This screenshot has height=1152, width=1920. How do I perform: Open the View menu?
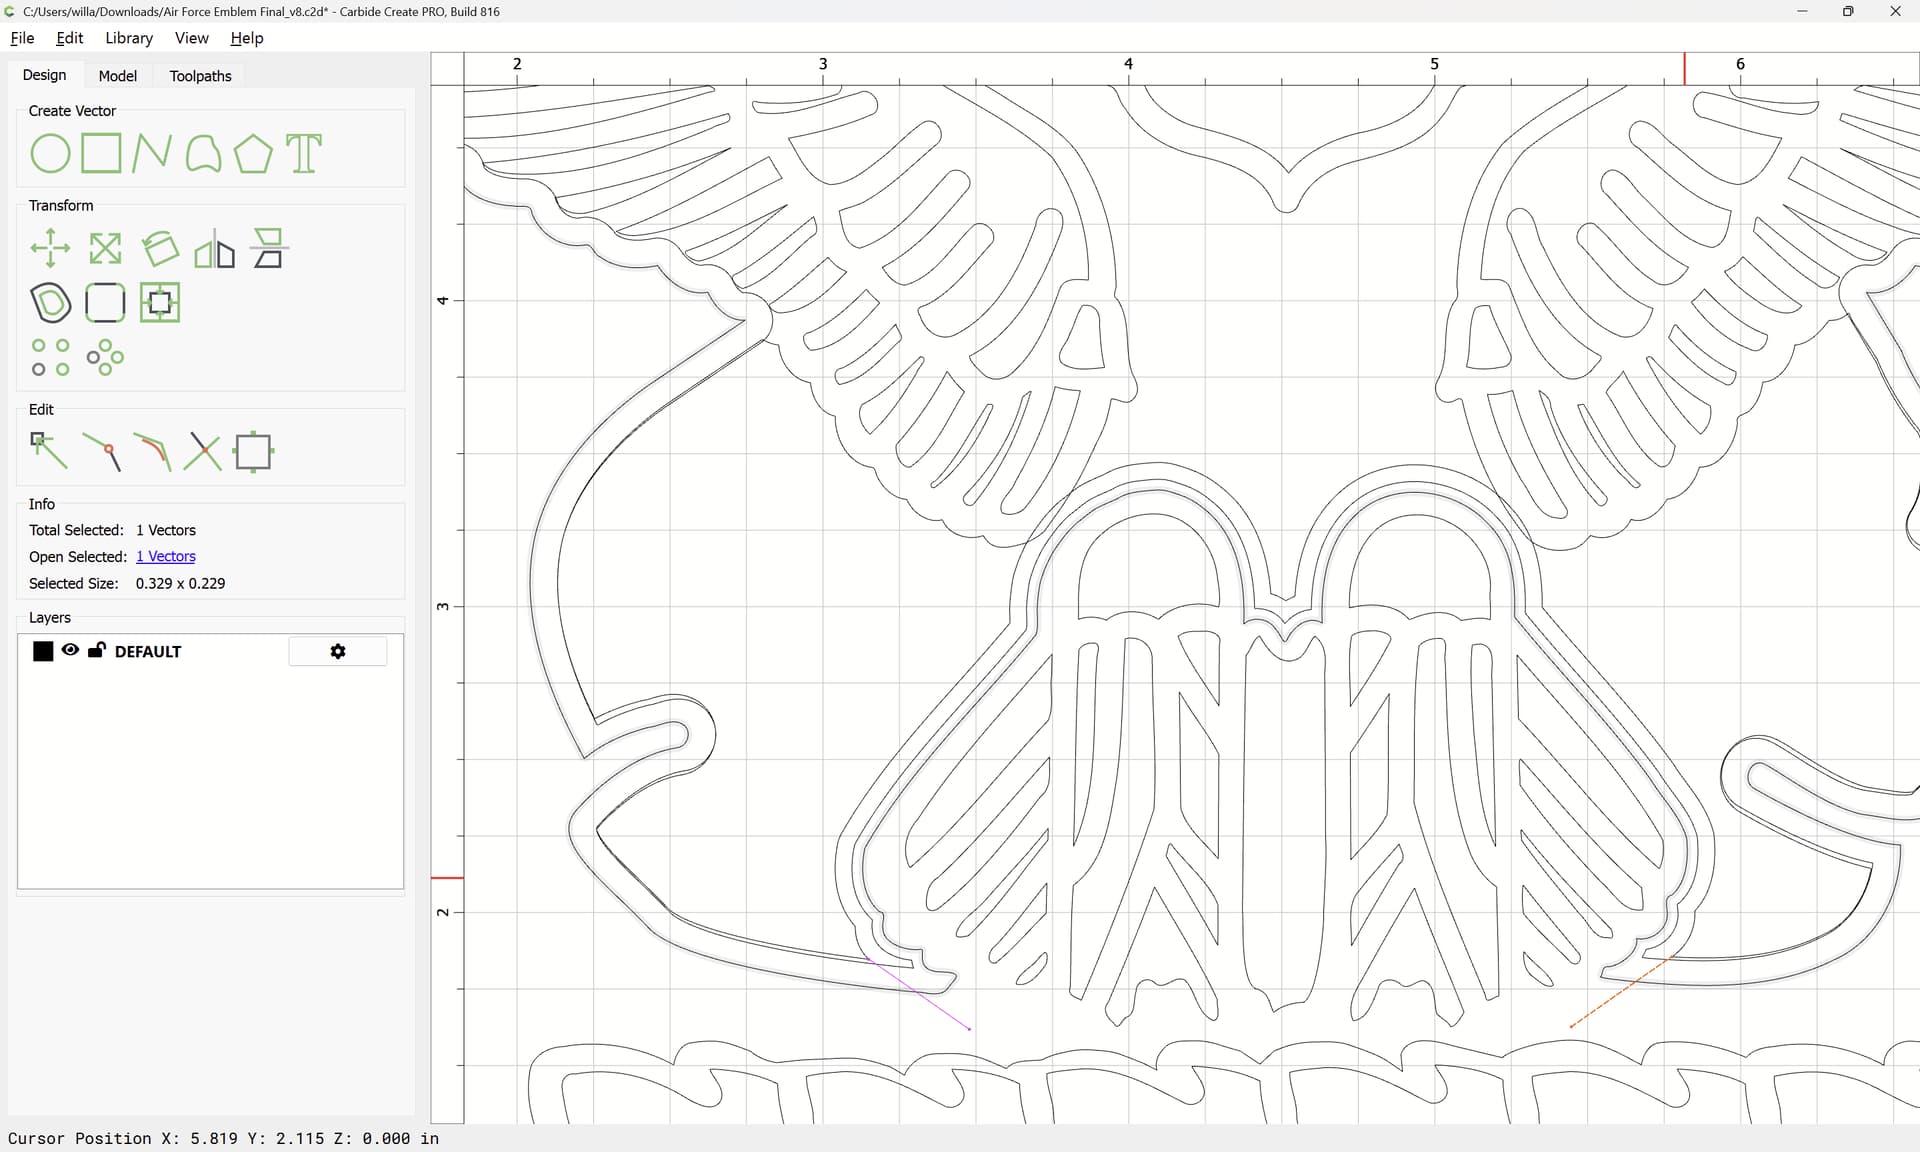pos(192,38)
